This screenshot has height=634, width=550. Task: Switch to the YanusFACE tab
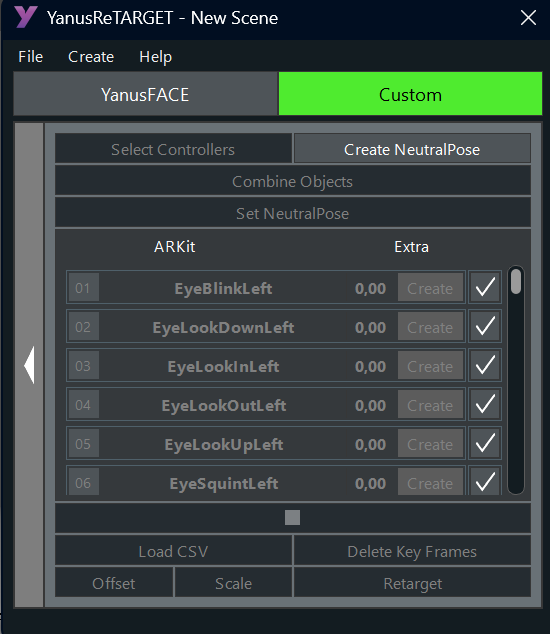click(x=145, y=95)
